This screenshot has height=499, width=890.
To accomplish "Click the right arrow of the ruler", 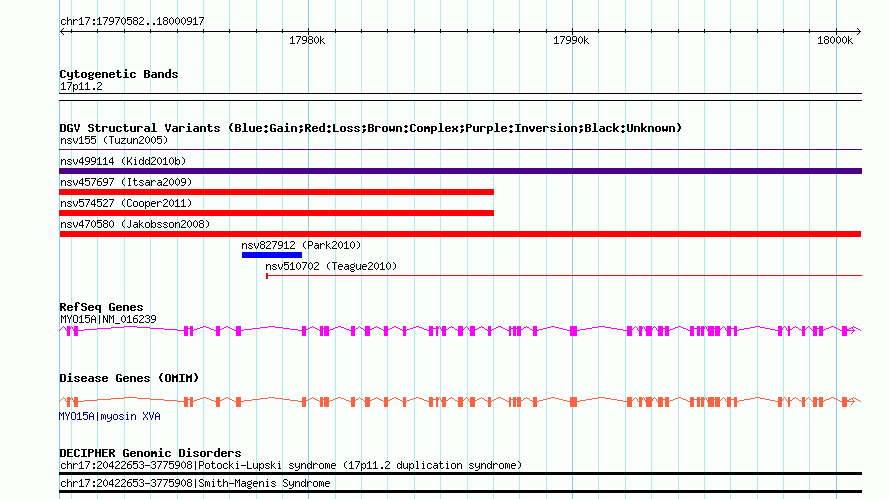I will (858, 32).
